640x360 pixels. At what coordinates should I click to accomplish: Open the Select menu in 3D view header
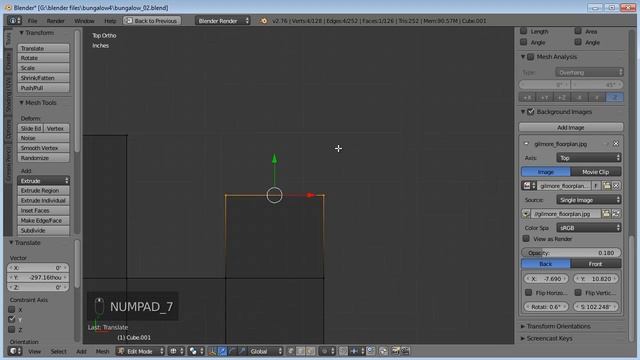(58, 351)
